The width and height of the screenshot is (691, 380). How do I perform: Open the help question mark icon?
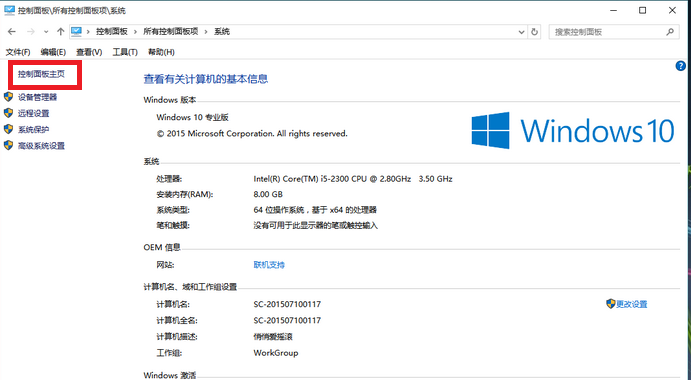tap(680, 66)
